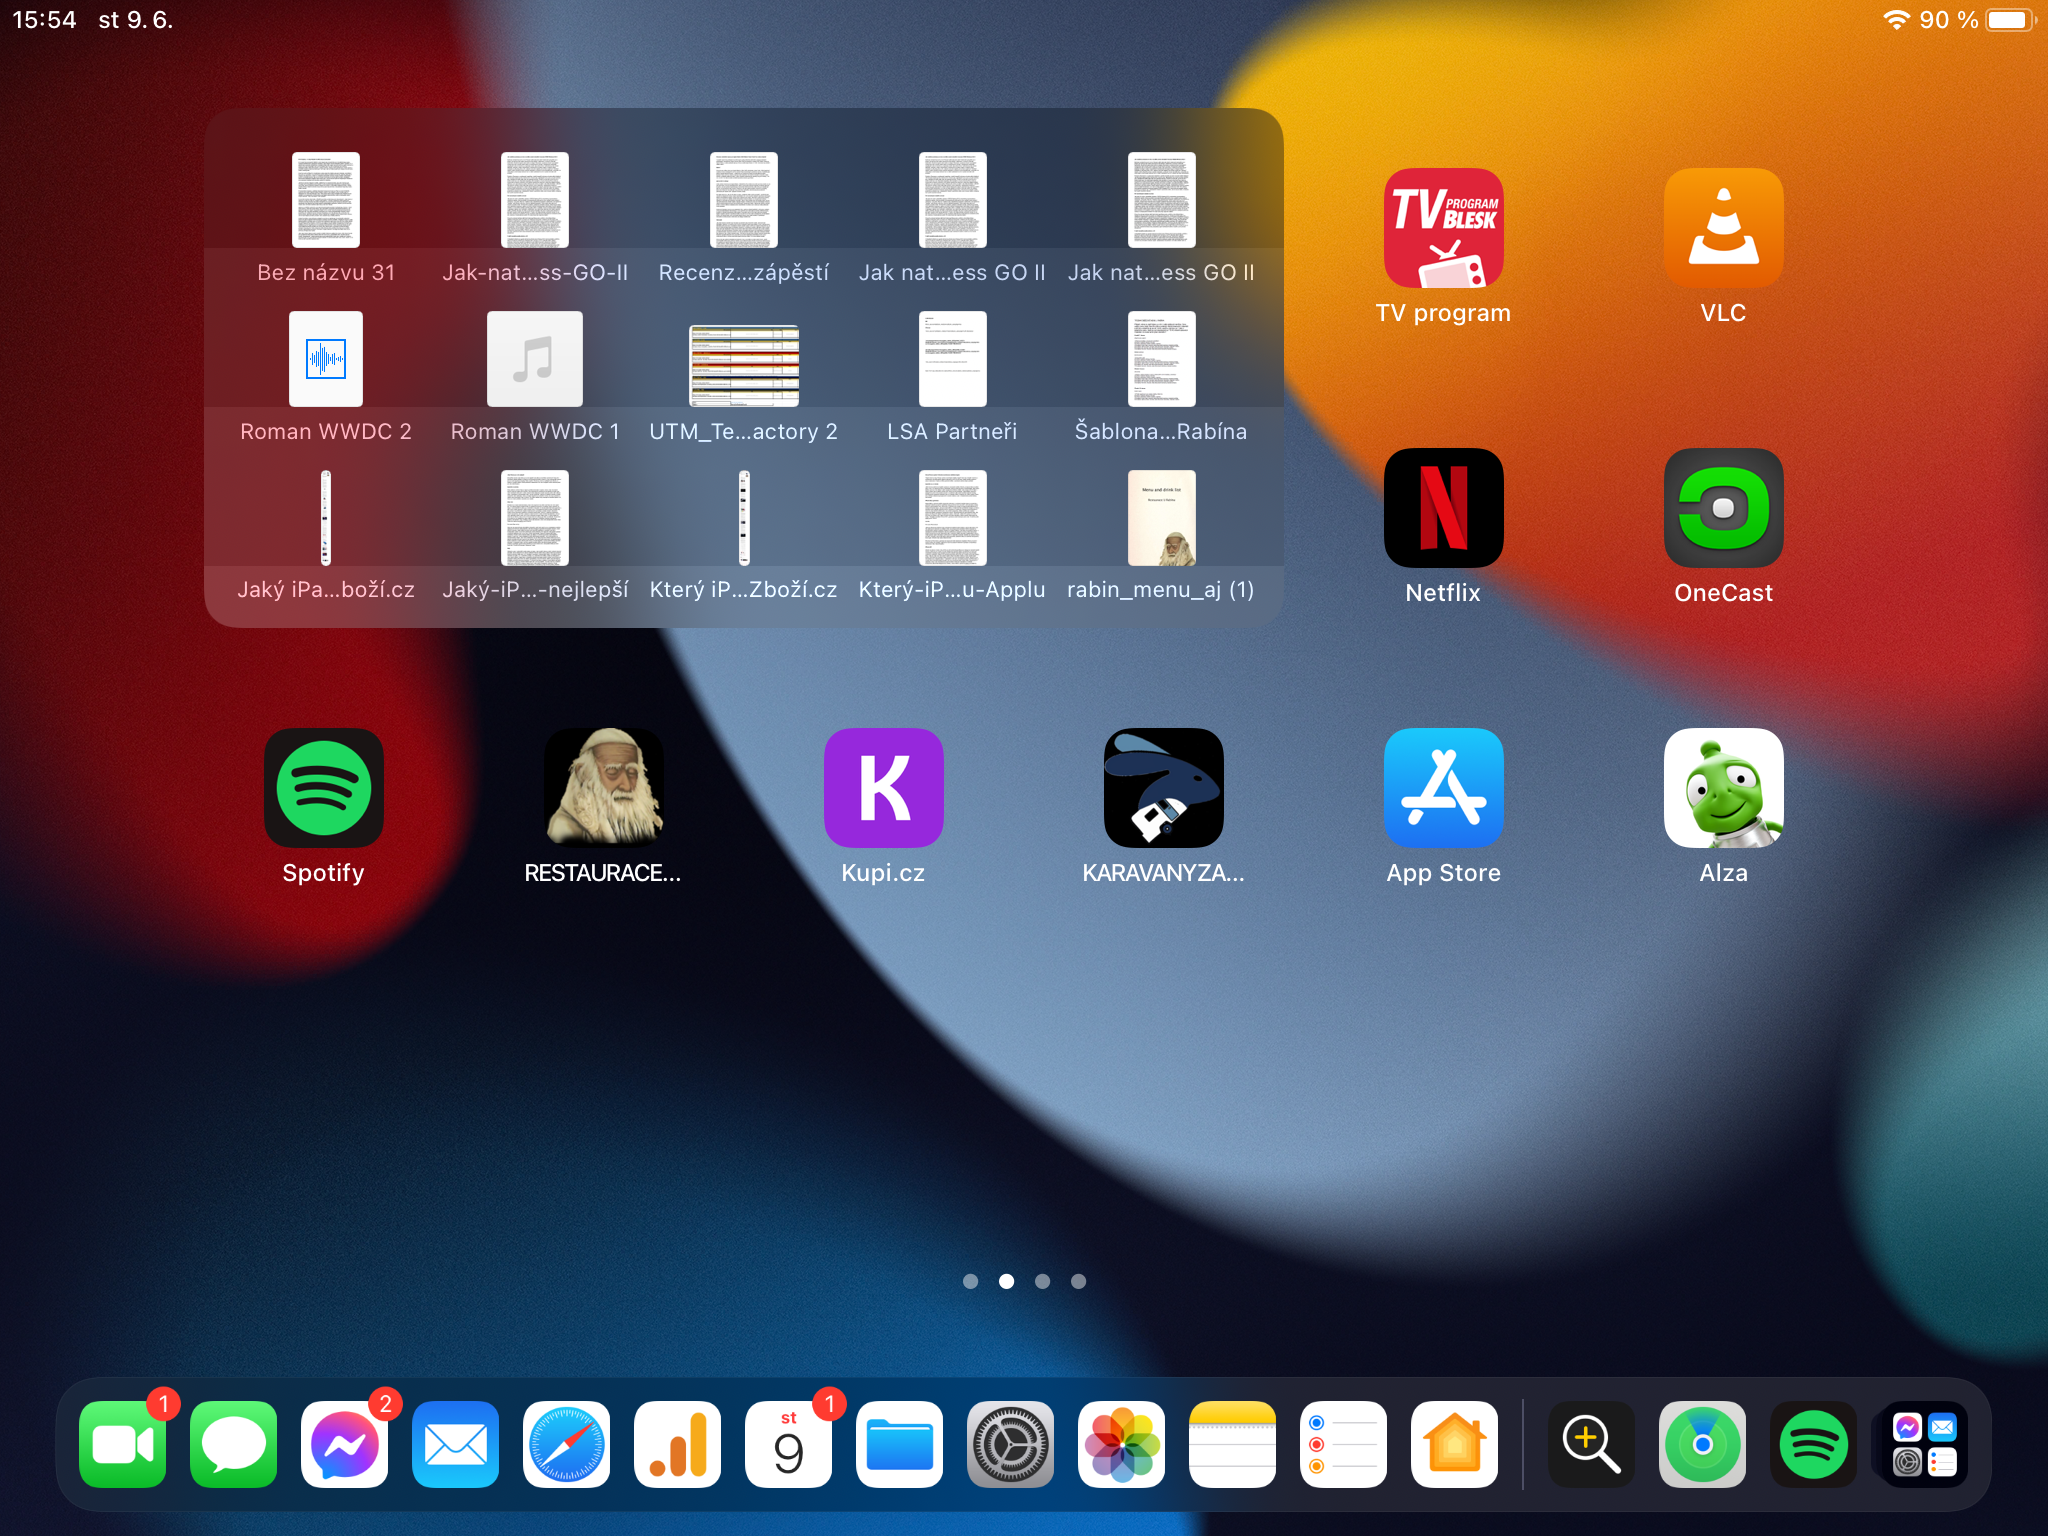Open RESTAURACE rabbi icon app

[x=603, y=788]
